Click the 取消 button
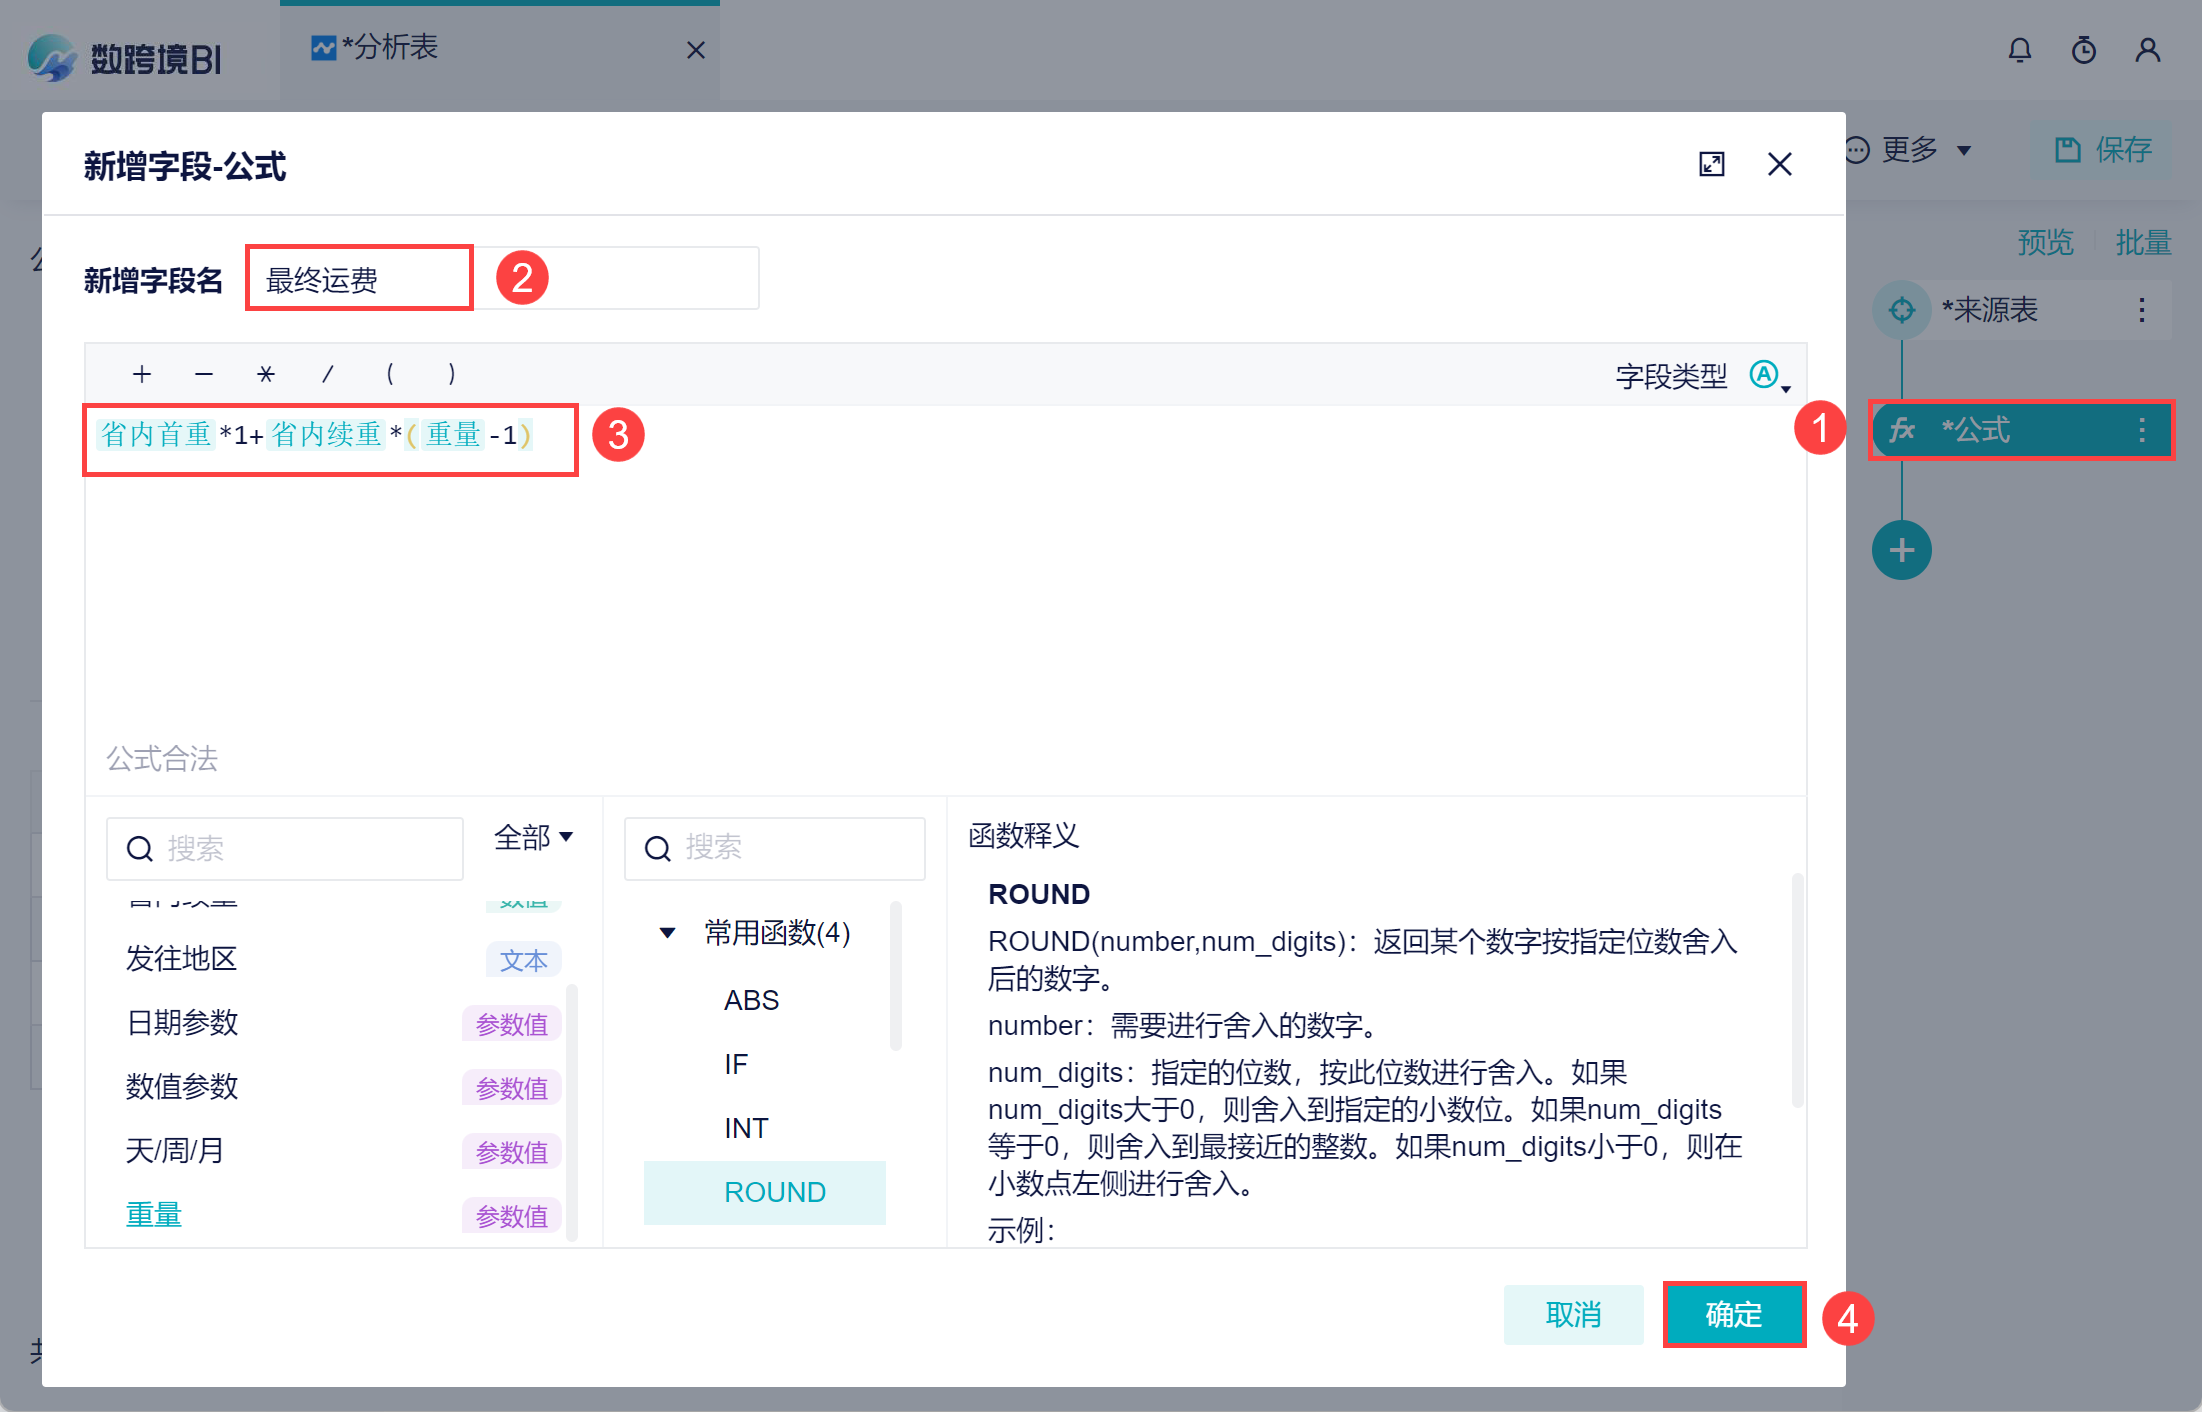The height and width of the screenshot is (1412, 2202). 1573,1314
